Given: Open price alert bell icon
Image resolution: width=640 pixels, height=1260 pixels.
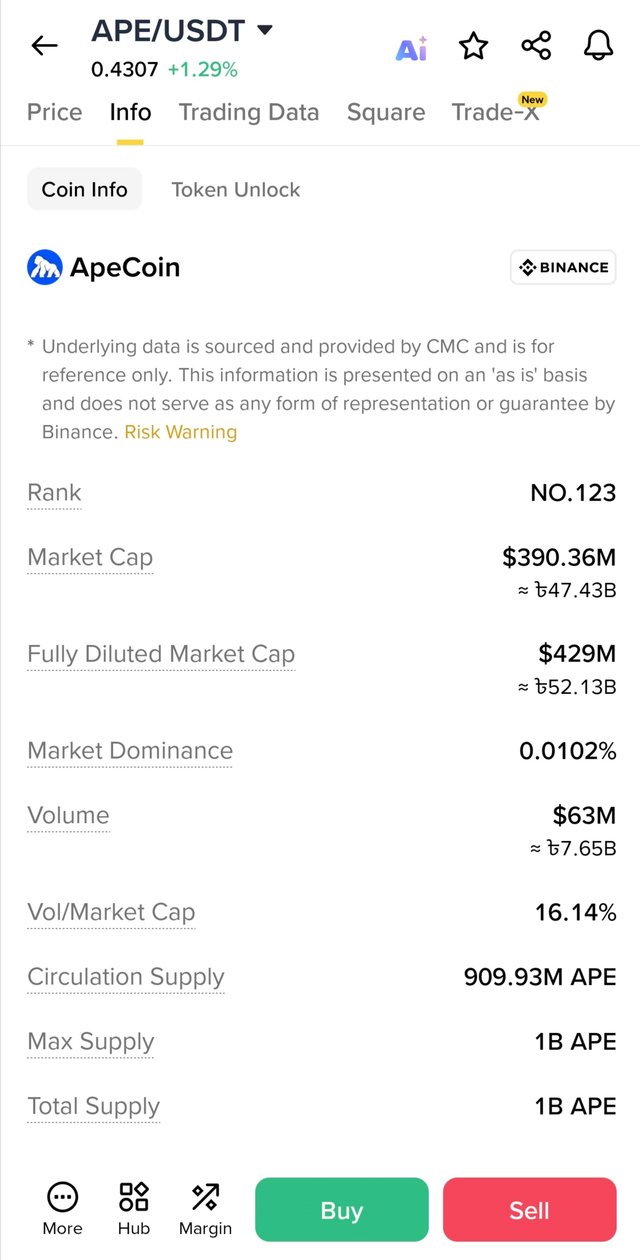Looking at the screenshot, I should [x=598, y=45].
